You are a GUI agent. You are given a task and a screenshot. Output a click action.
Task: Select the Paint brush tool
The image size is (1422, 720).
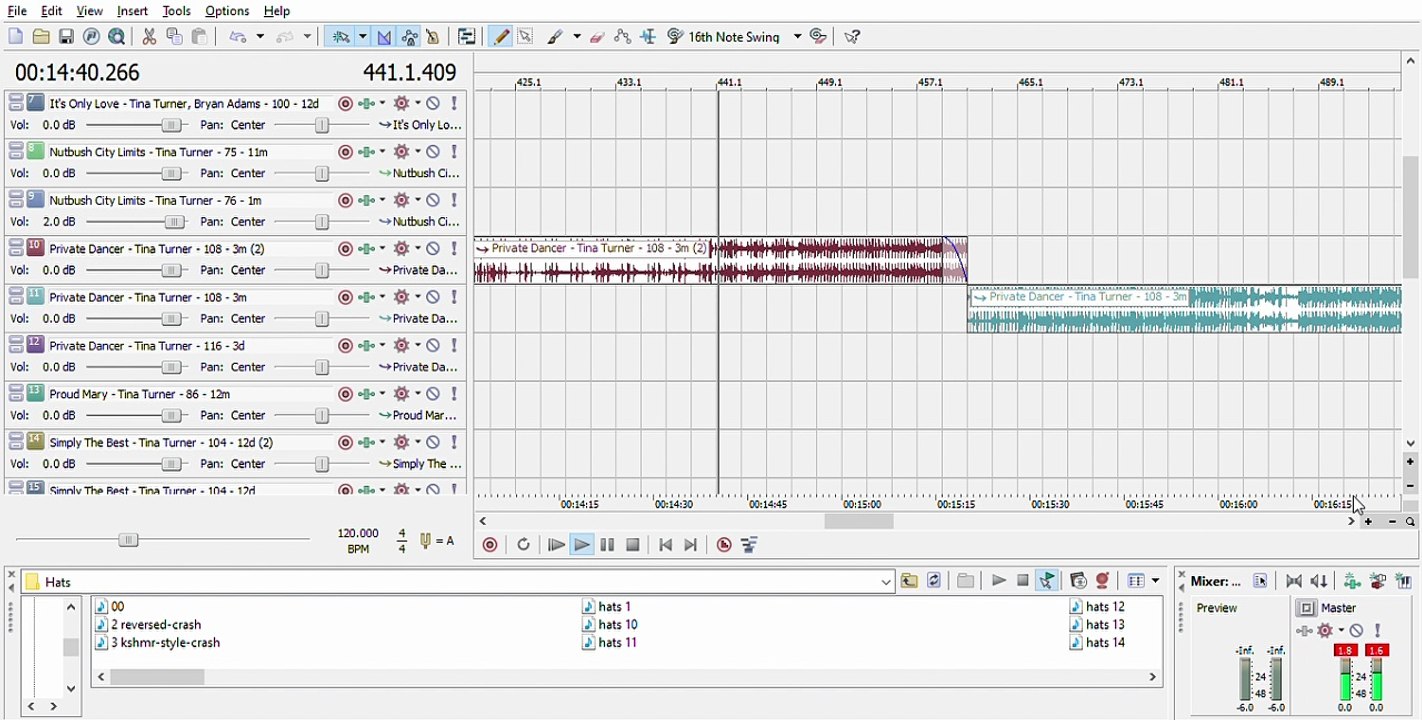[x=555, y=37]
